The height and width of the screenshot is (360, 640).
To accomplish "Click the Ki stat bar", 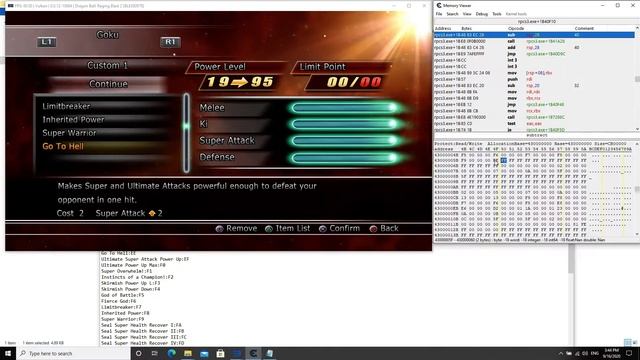I will [345, 124].
